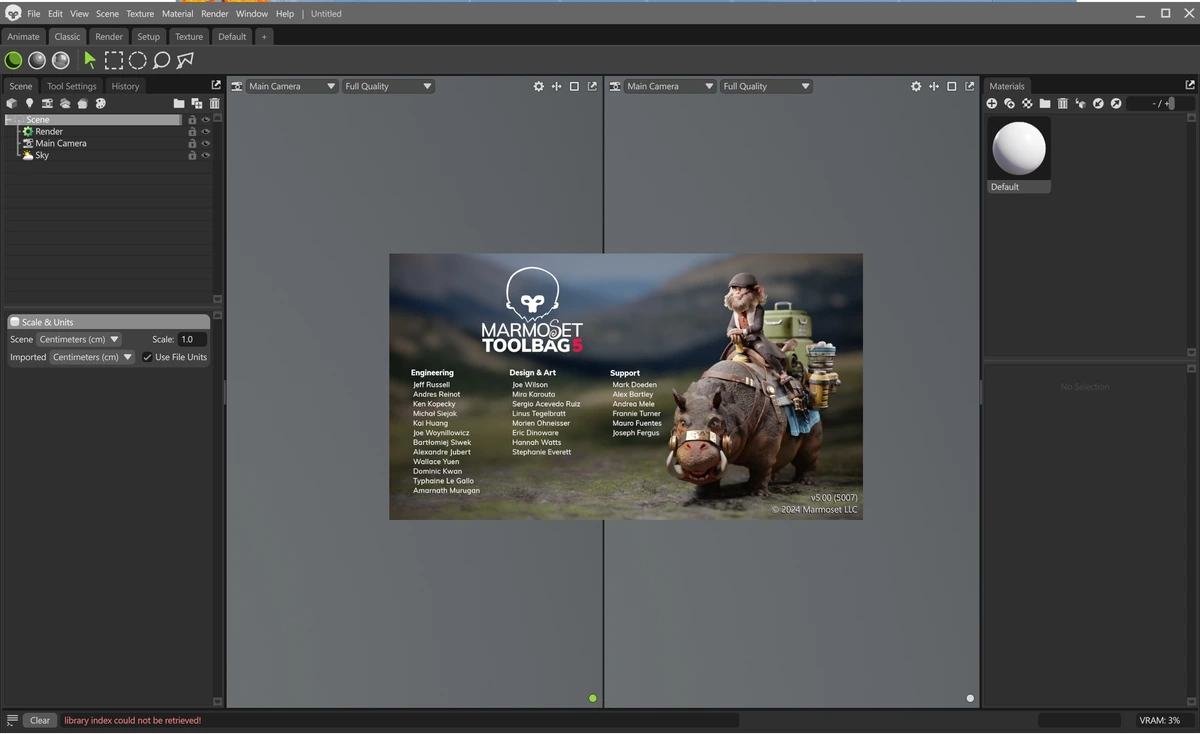Open right viewport Full Quality dropdown
This screenshot has height=734, width=1200.
pos(766,86)
